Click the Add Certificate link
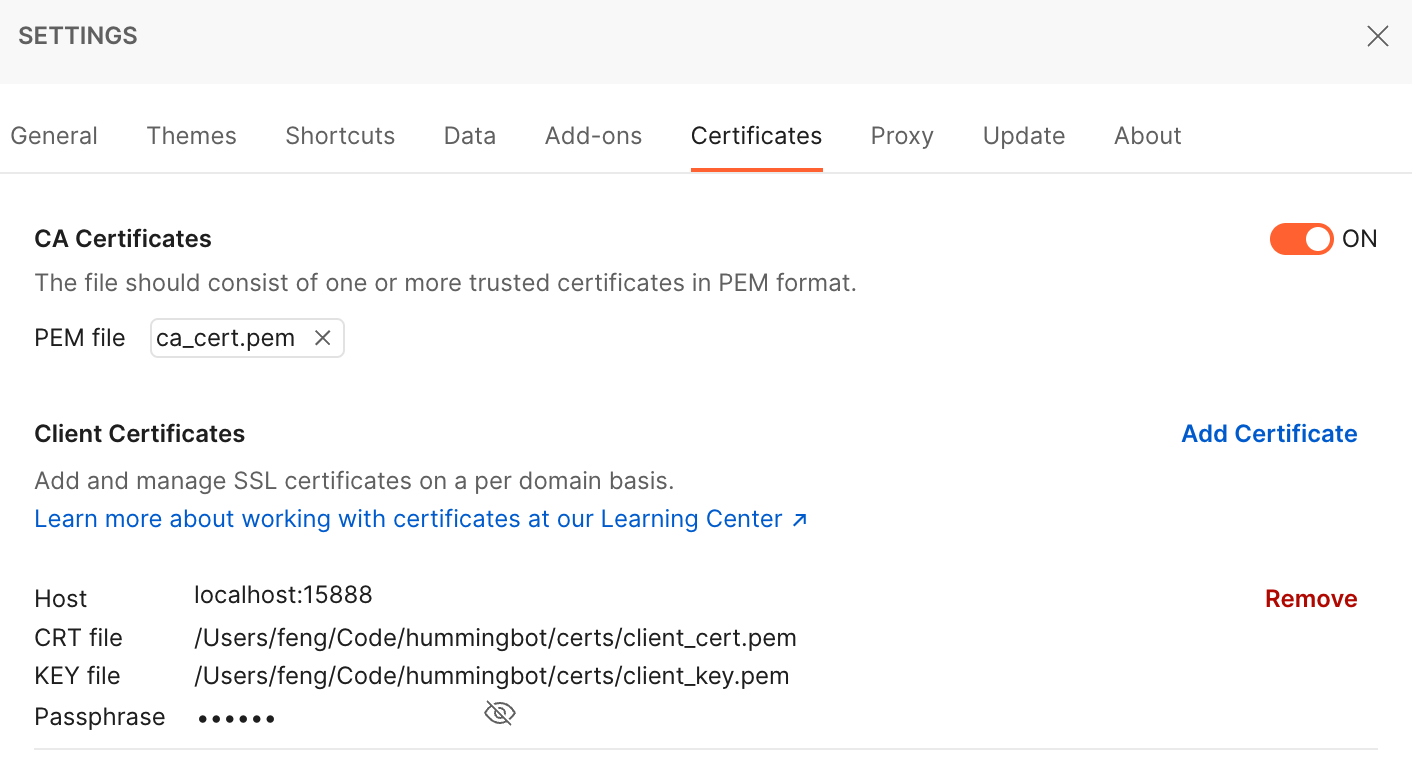This screenshot has width=1412, height=772. tap(1269, 434)
